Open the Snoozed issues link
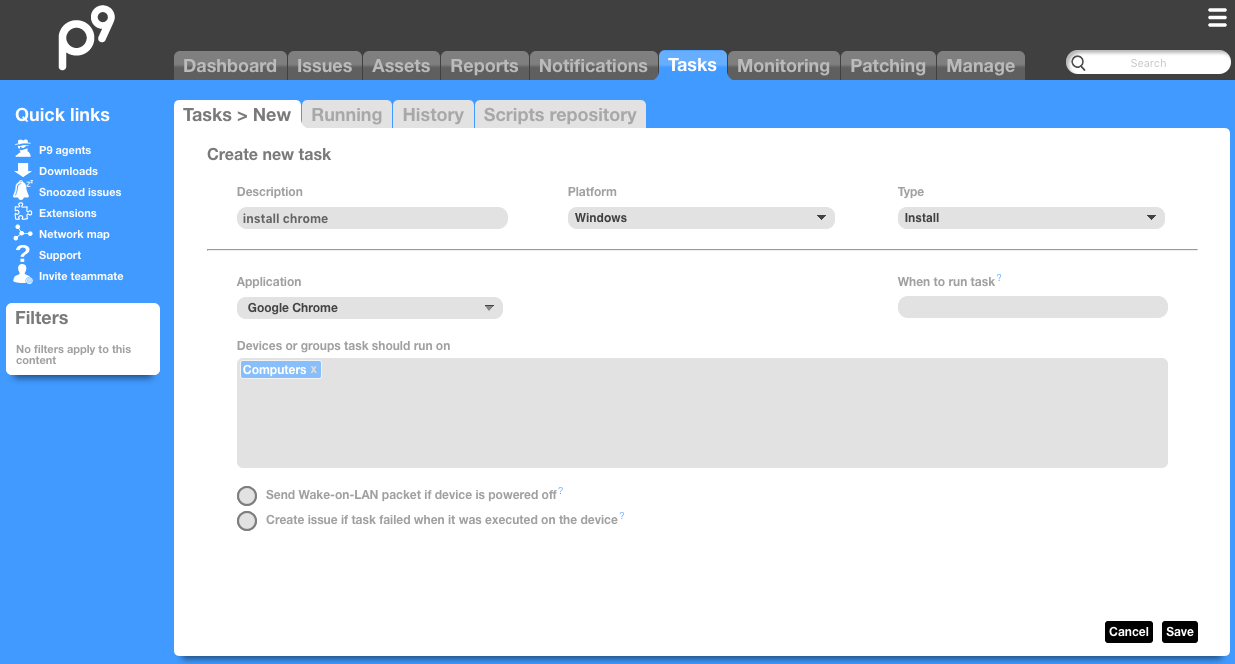Screen dimensions: 1235x664 point(80,192)
